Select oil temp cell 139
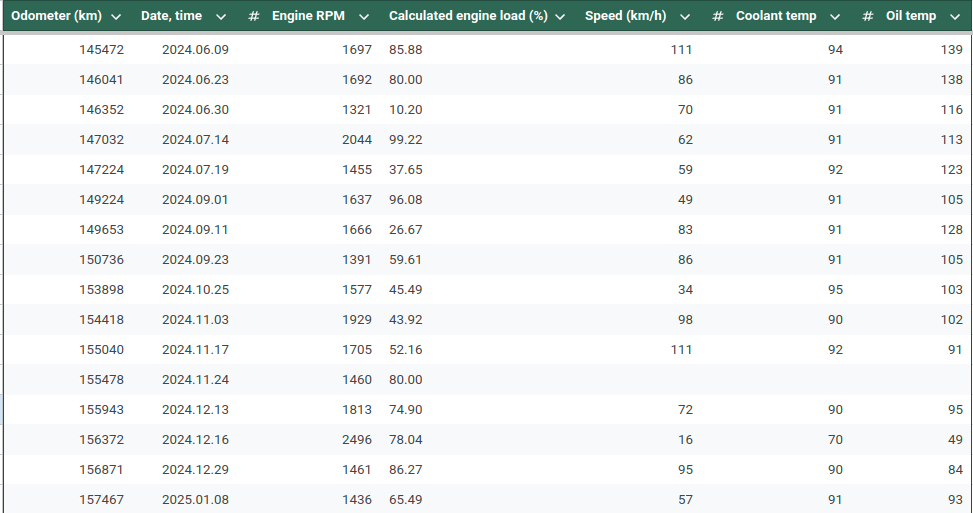 point(952,50)
